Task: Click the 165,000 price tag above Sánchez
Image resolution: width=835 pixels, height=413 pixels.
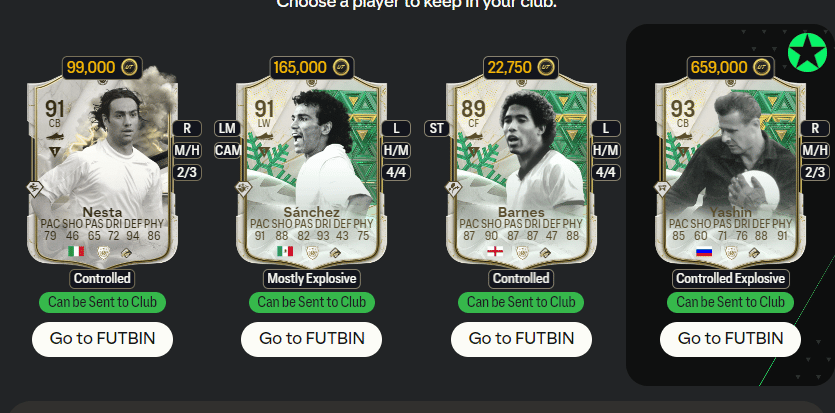Action: (300, 67)
